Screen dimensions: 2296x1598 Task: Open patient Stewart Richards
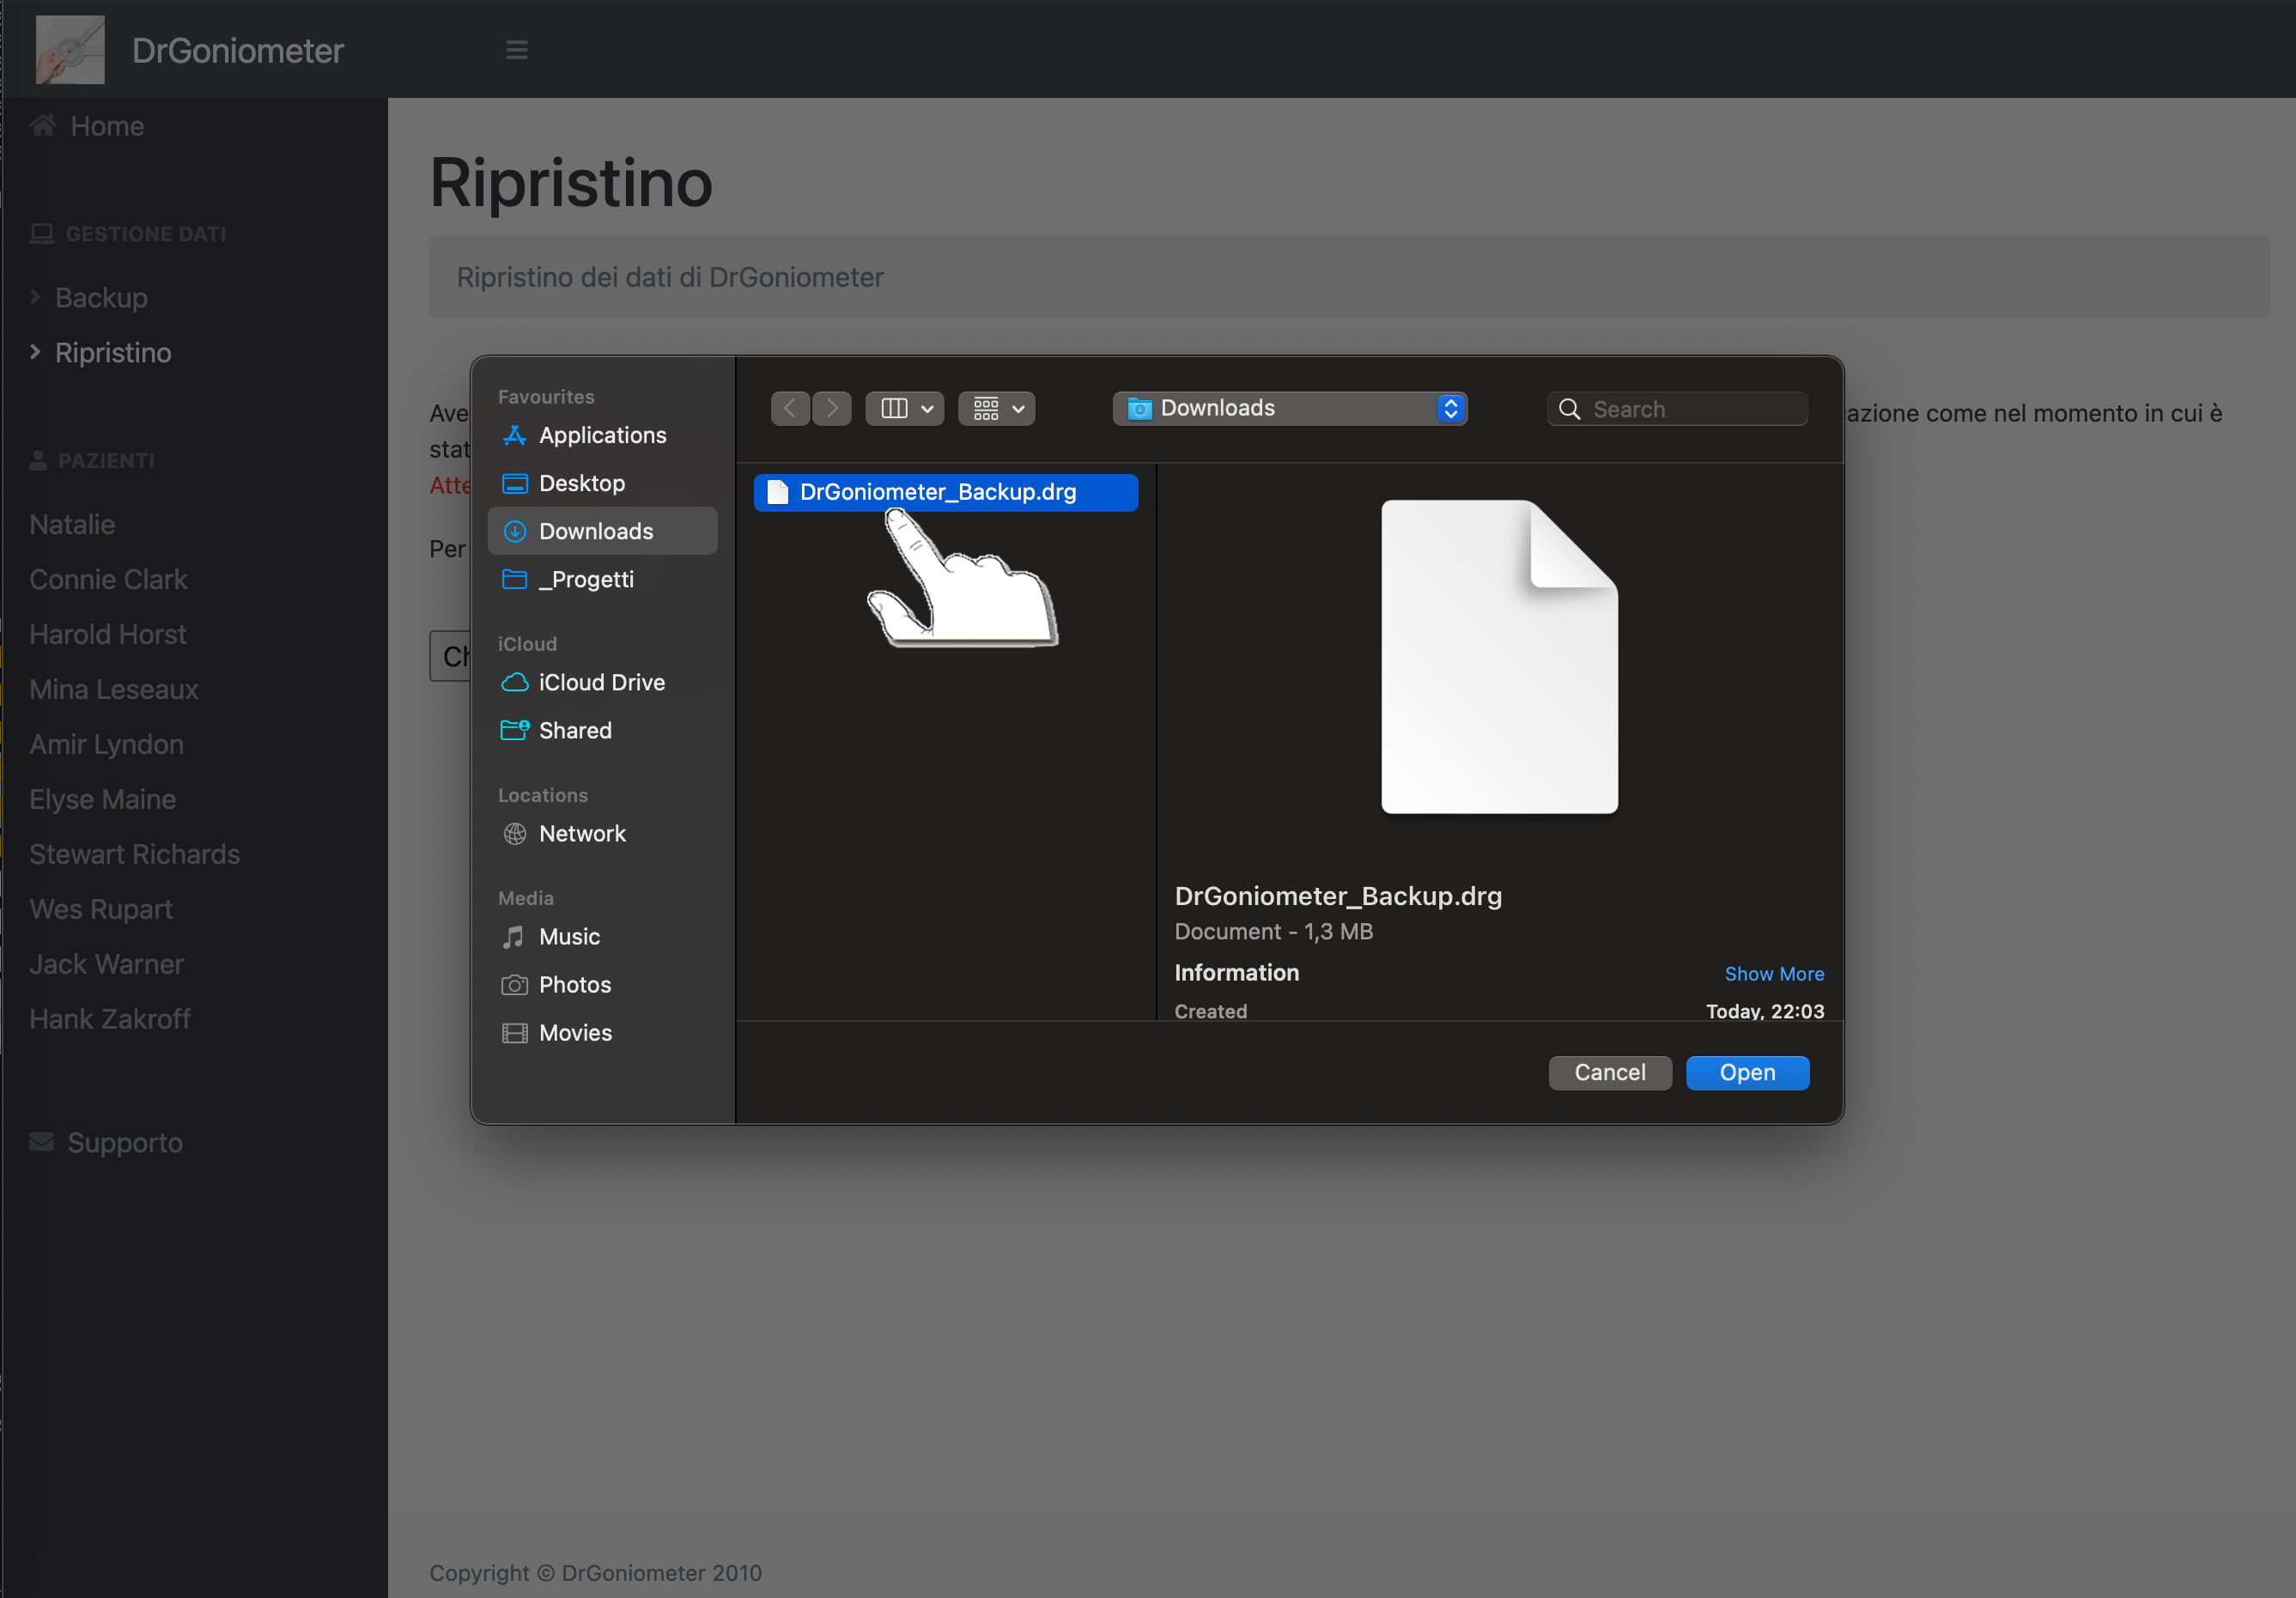(135, 854)
